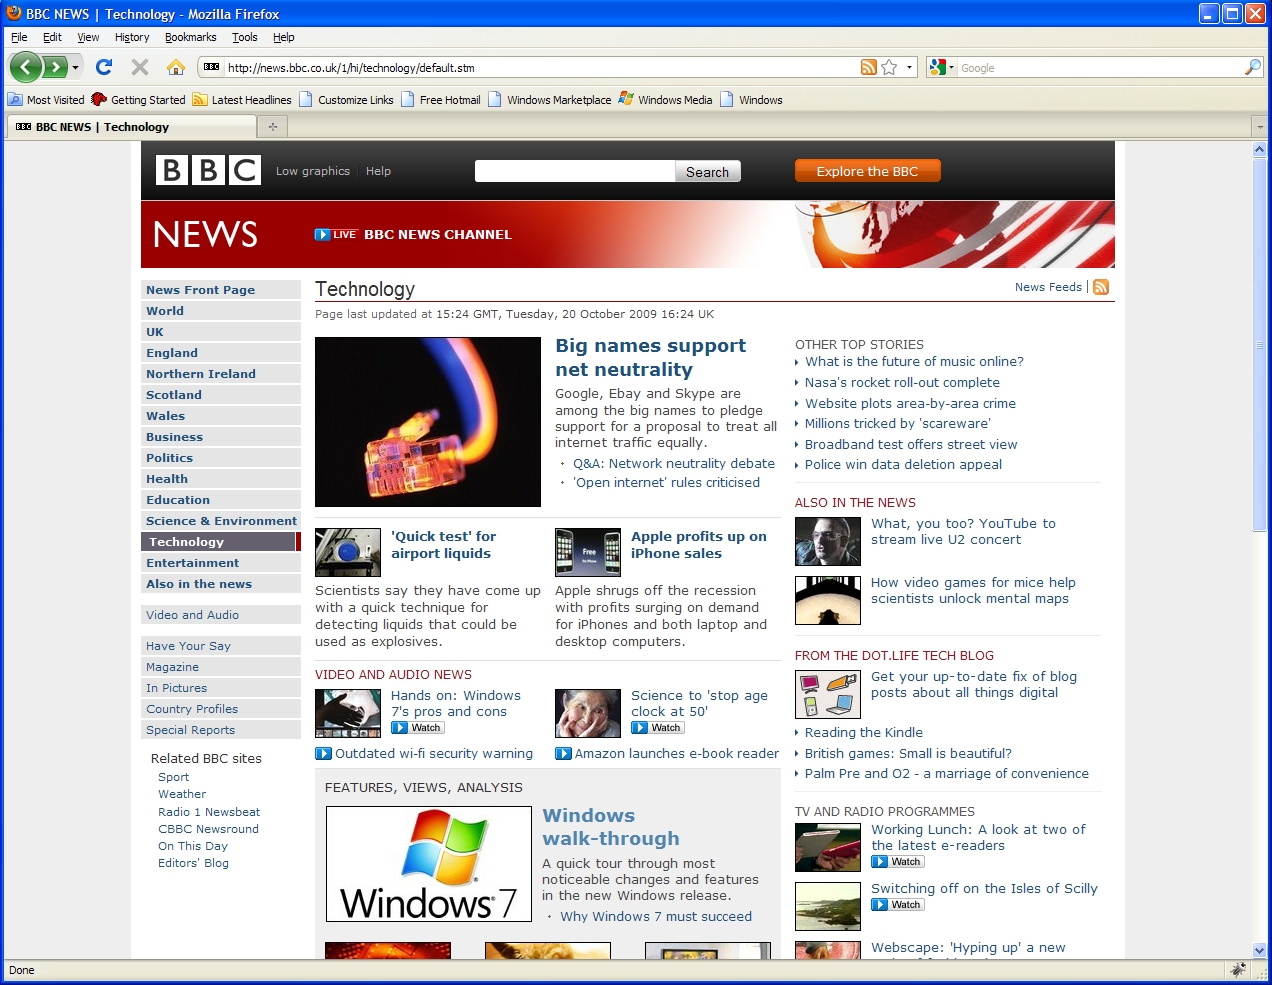Open the 'Big names support net neutrality' headline

pos(650,357)
